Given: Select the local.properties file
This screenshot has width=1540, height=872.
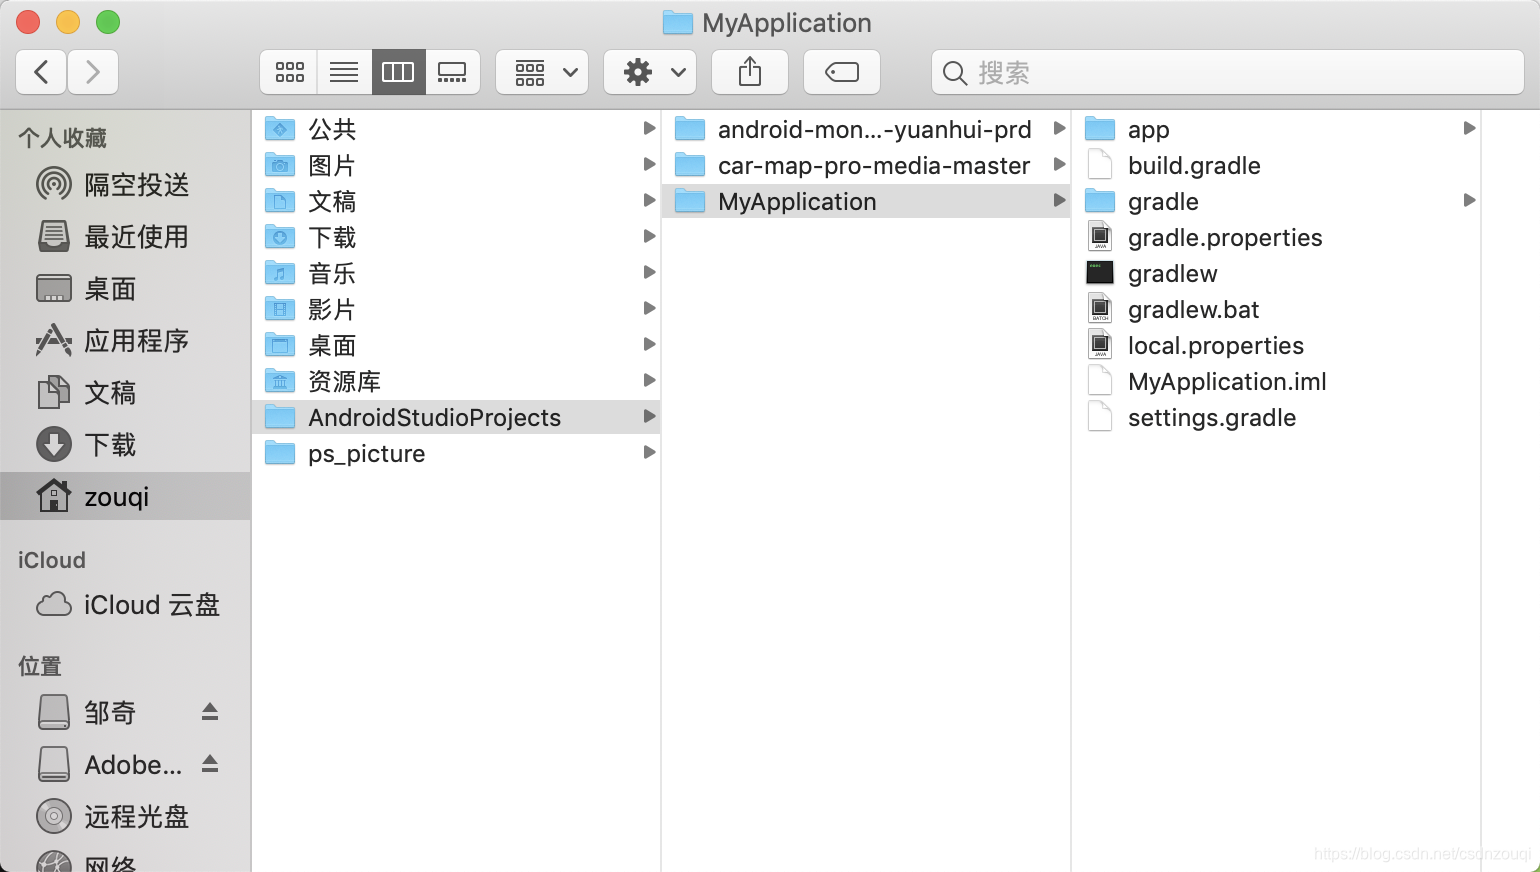Looking at the screenshot, I should click(1276, 345).
